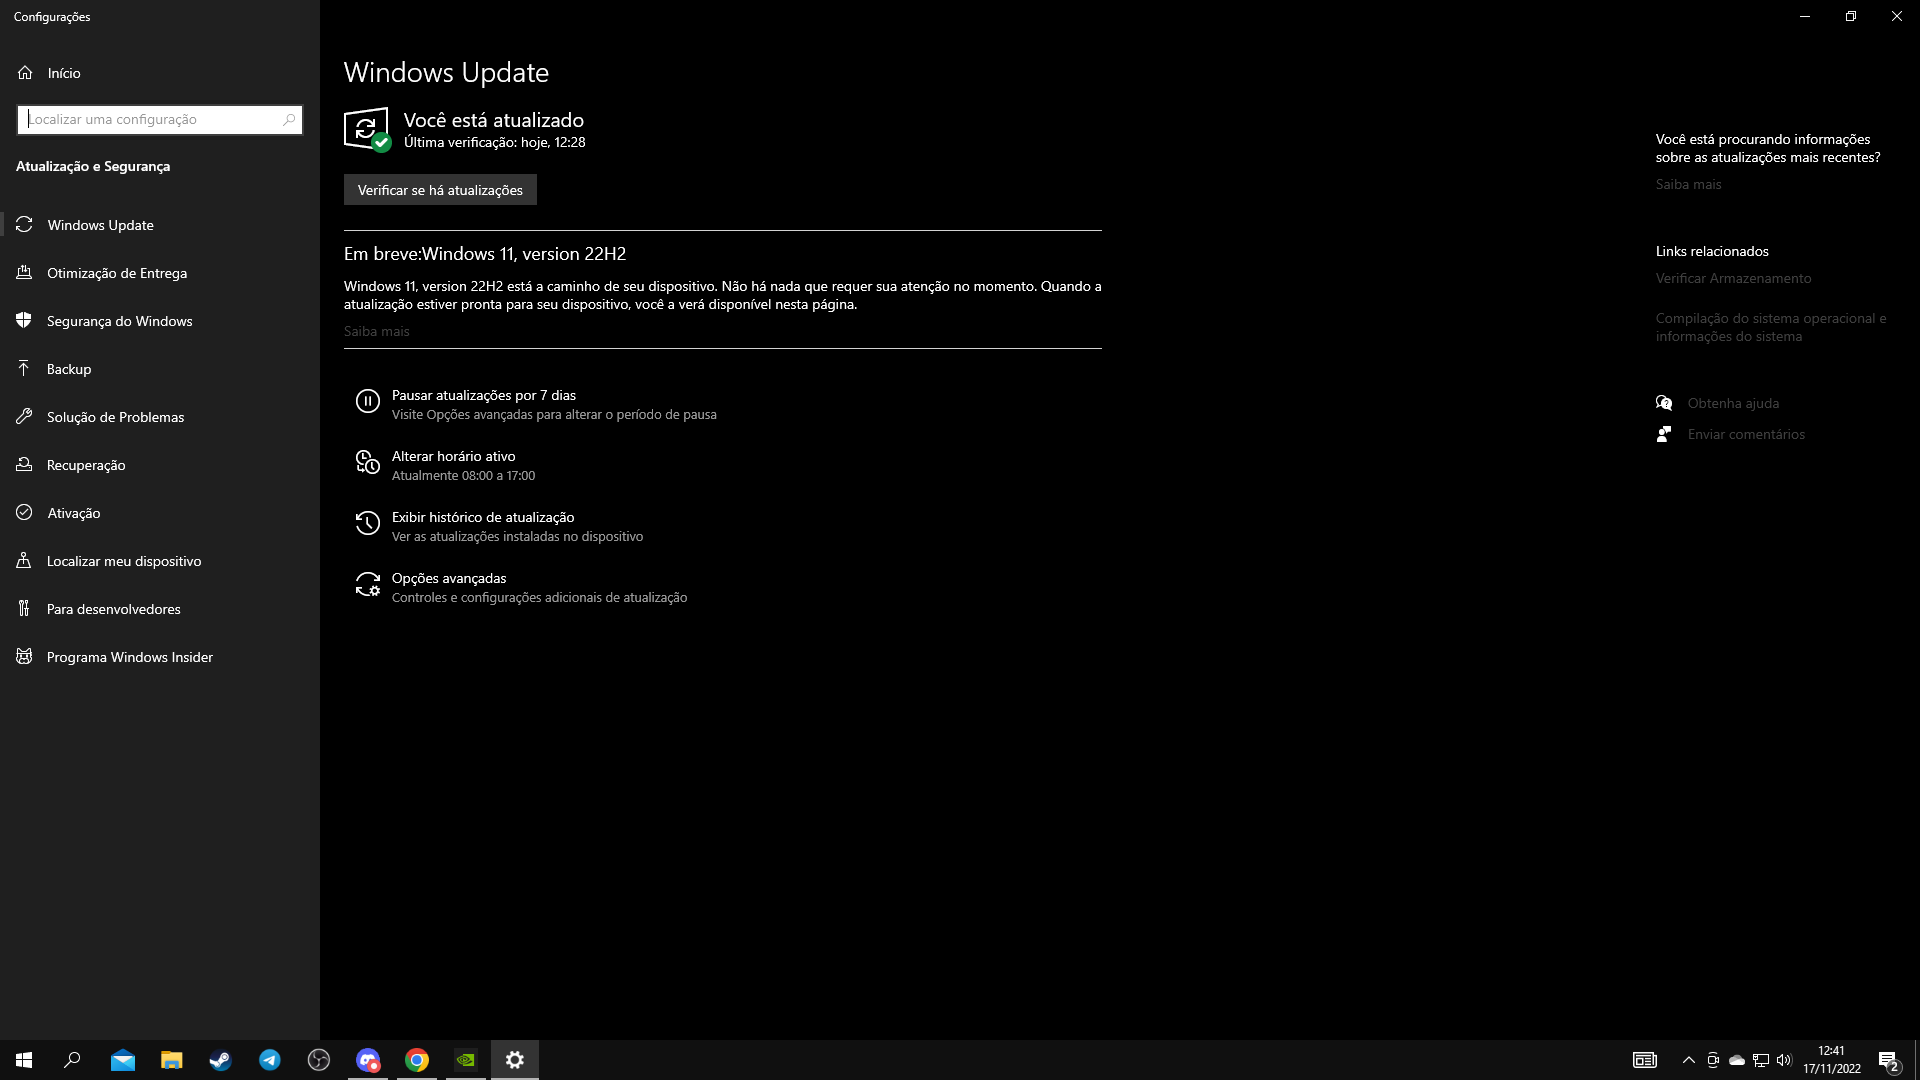
Task: Open Telegram from the taskbar
Action: coord(270,1060)
